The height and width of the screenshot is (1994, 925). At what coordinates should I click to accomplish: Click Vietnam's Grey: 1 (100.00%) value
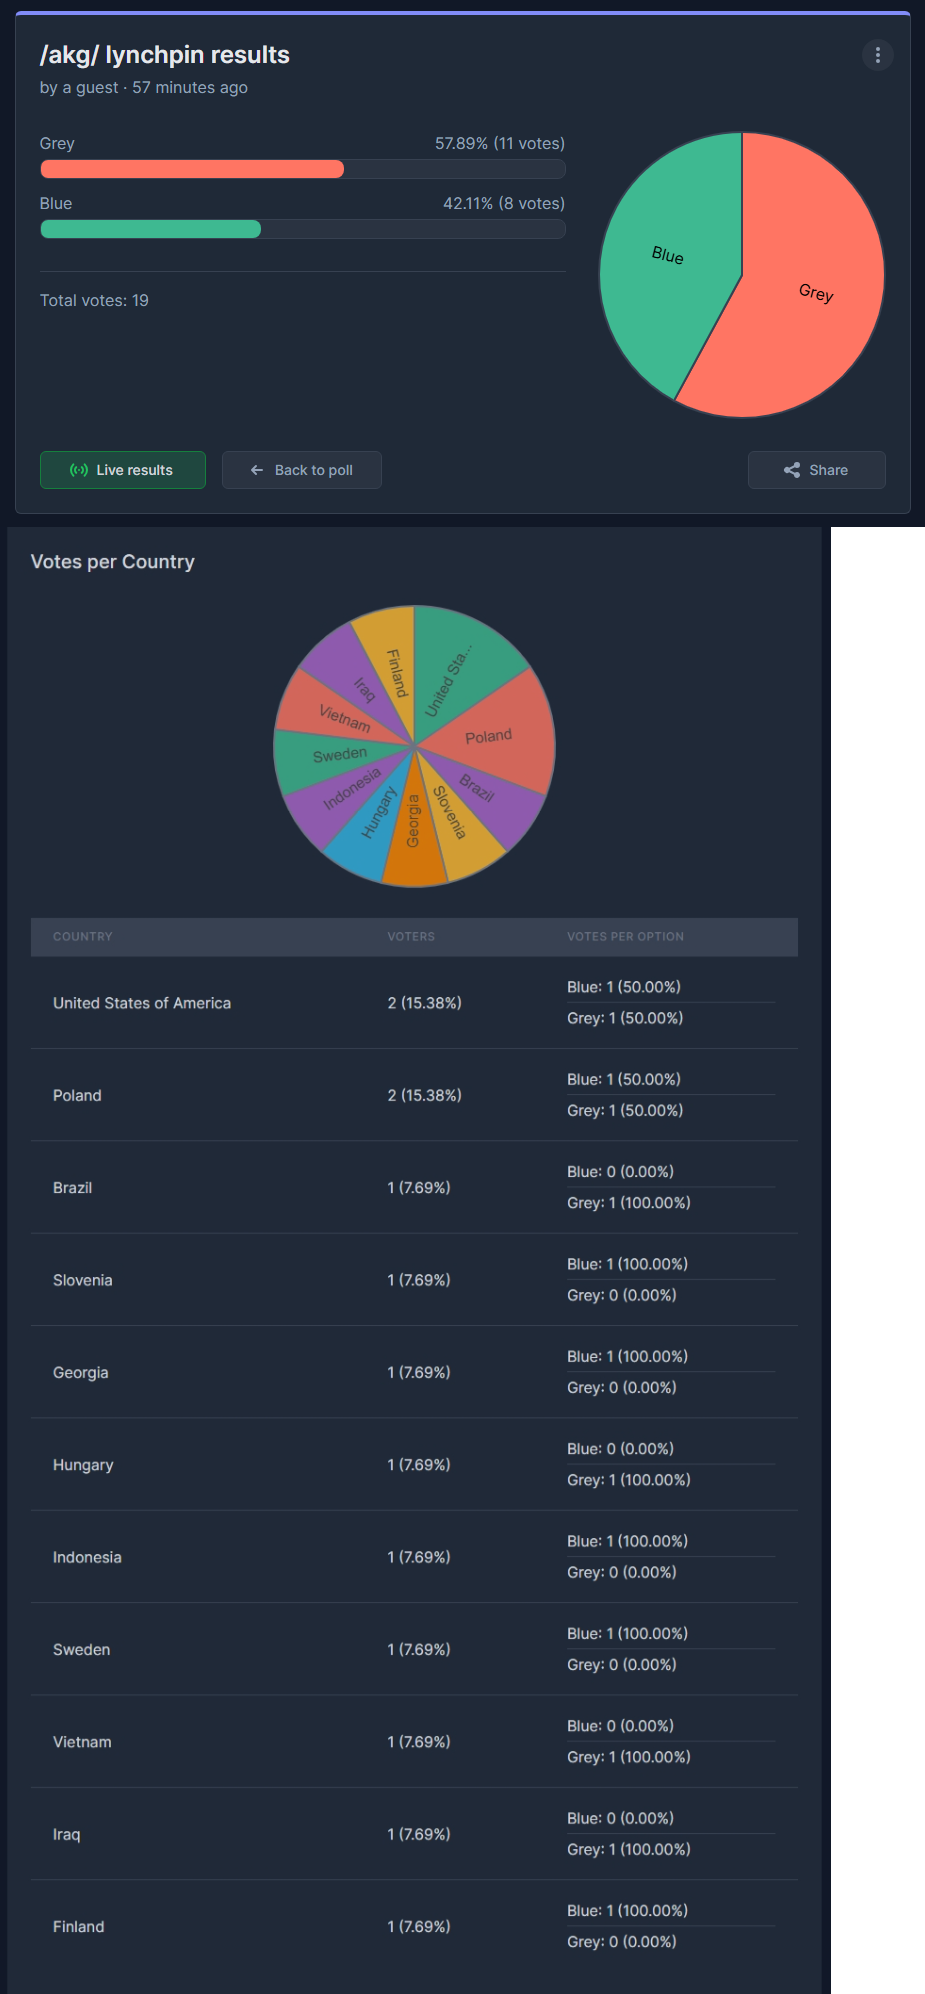[629, 1757]
